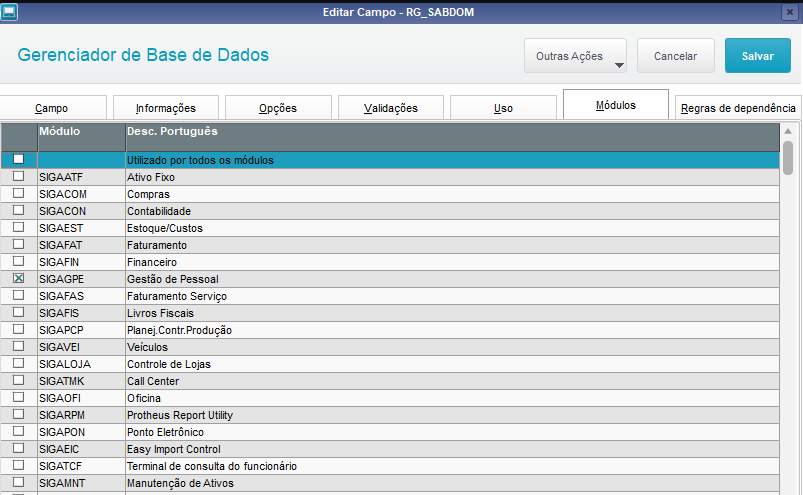The width and height of the screenshot is (803, 495).
Task: Click 'Terminal de consulta do funcionário' cell
Action: [453, 466]
